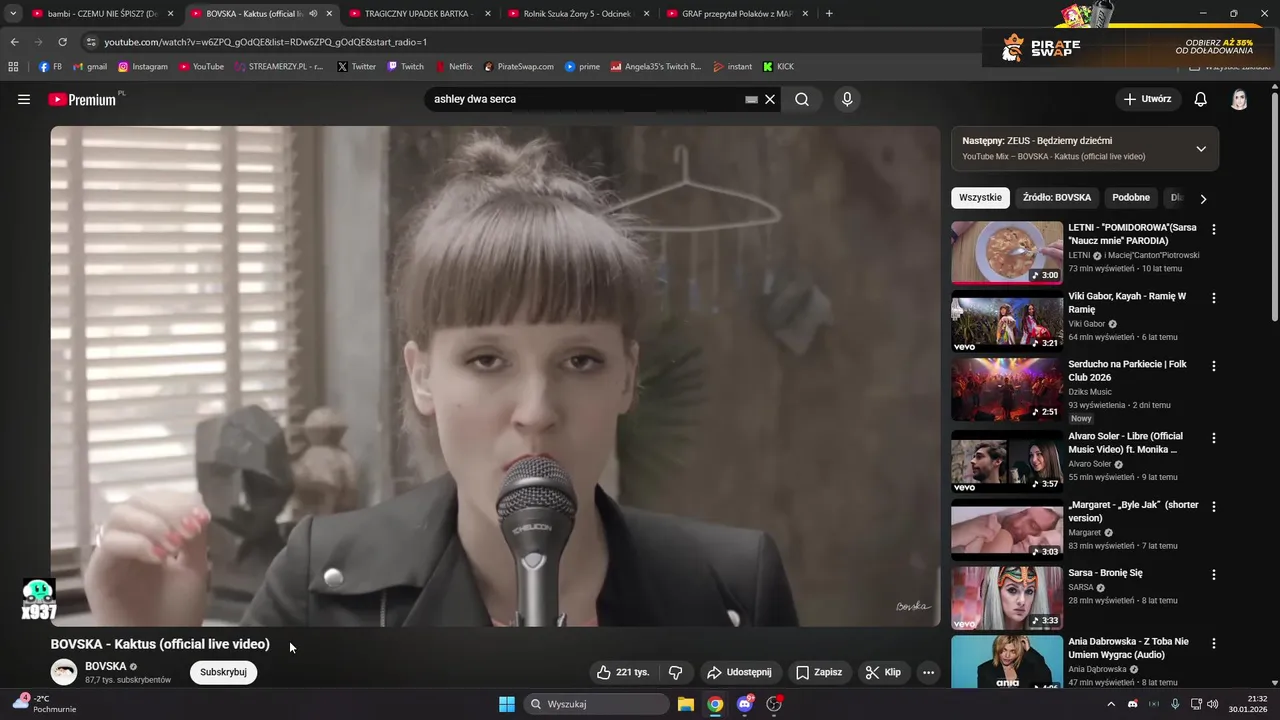
Task: Open the BOVSKA channel name link
Action: click(105, 666)
